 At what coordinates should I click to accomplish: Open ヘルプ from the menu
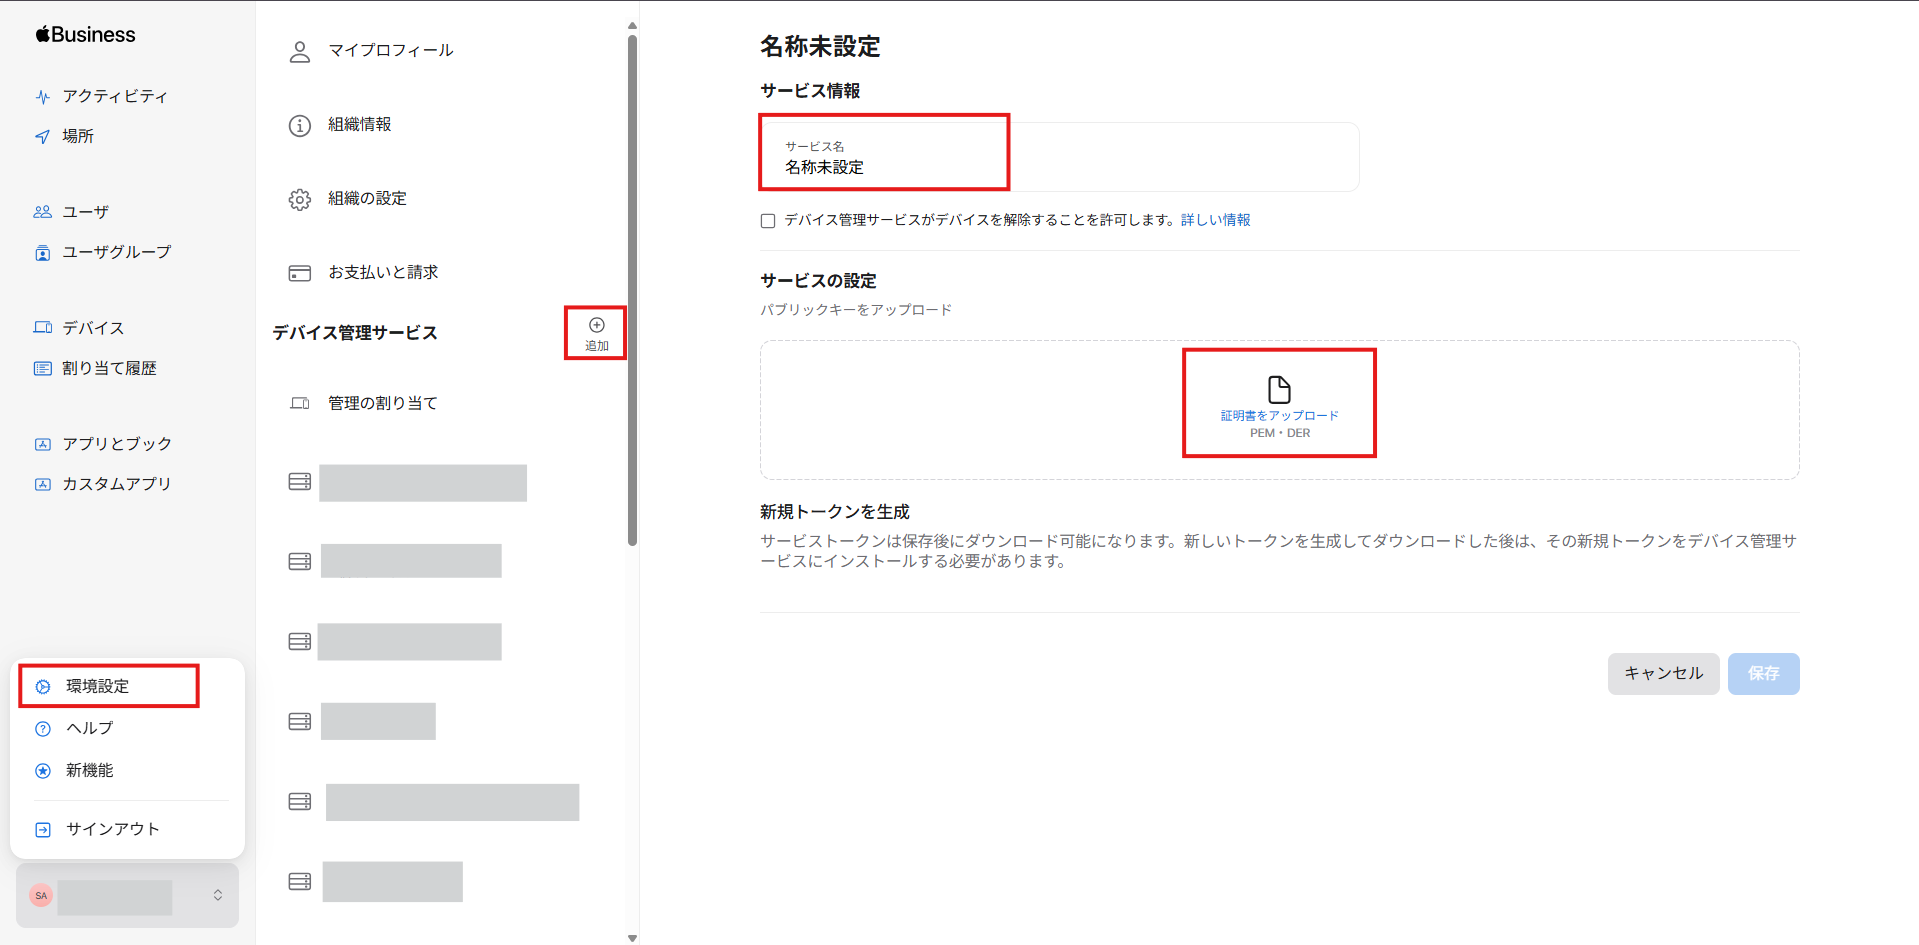point(88,728)
